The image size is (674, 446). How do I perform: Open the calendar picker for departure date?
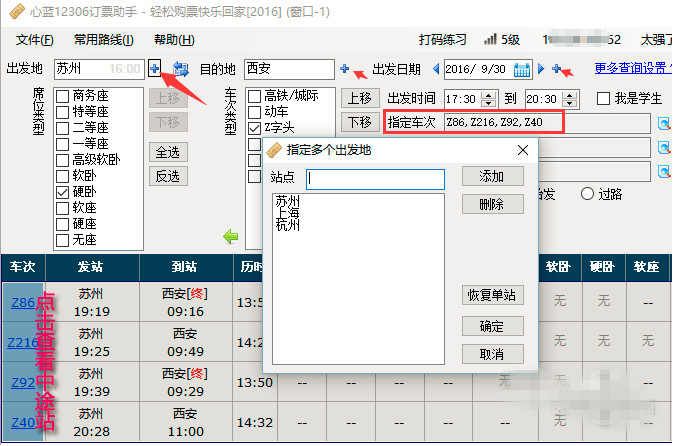click(x=522, y=69)
